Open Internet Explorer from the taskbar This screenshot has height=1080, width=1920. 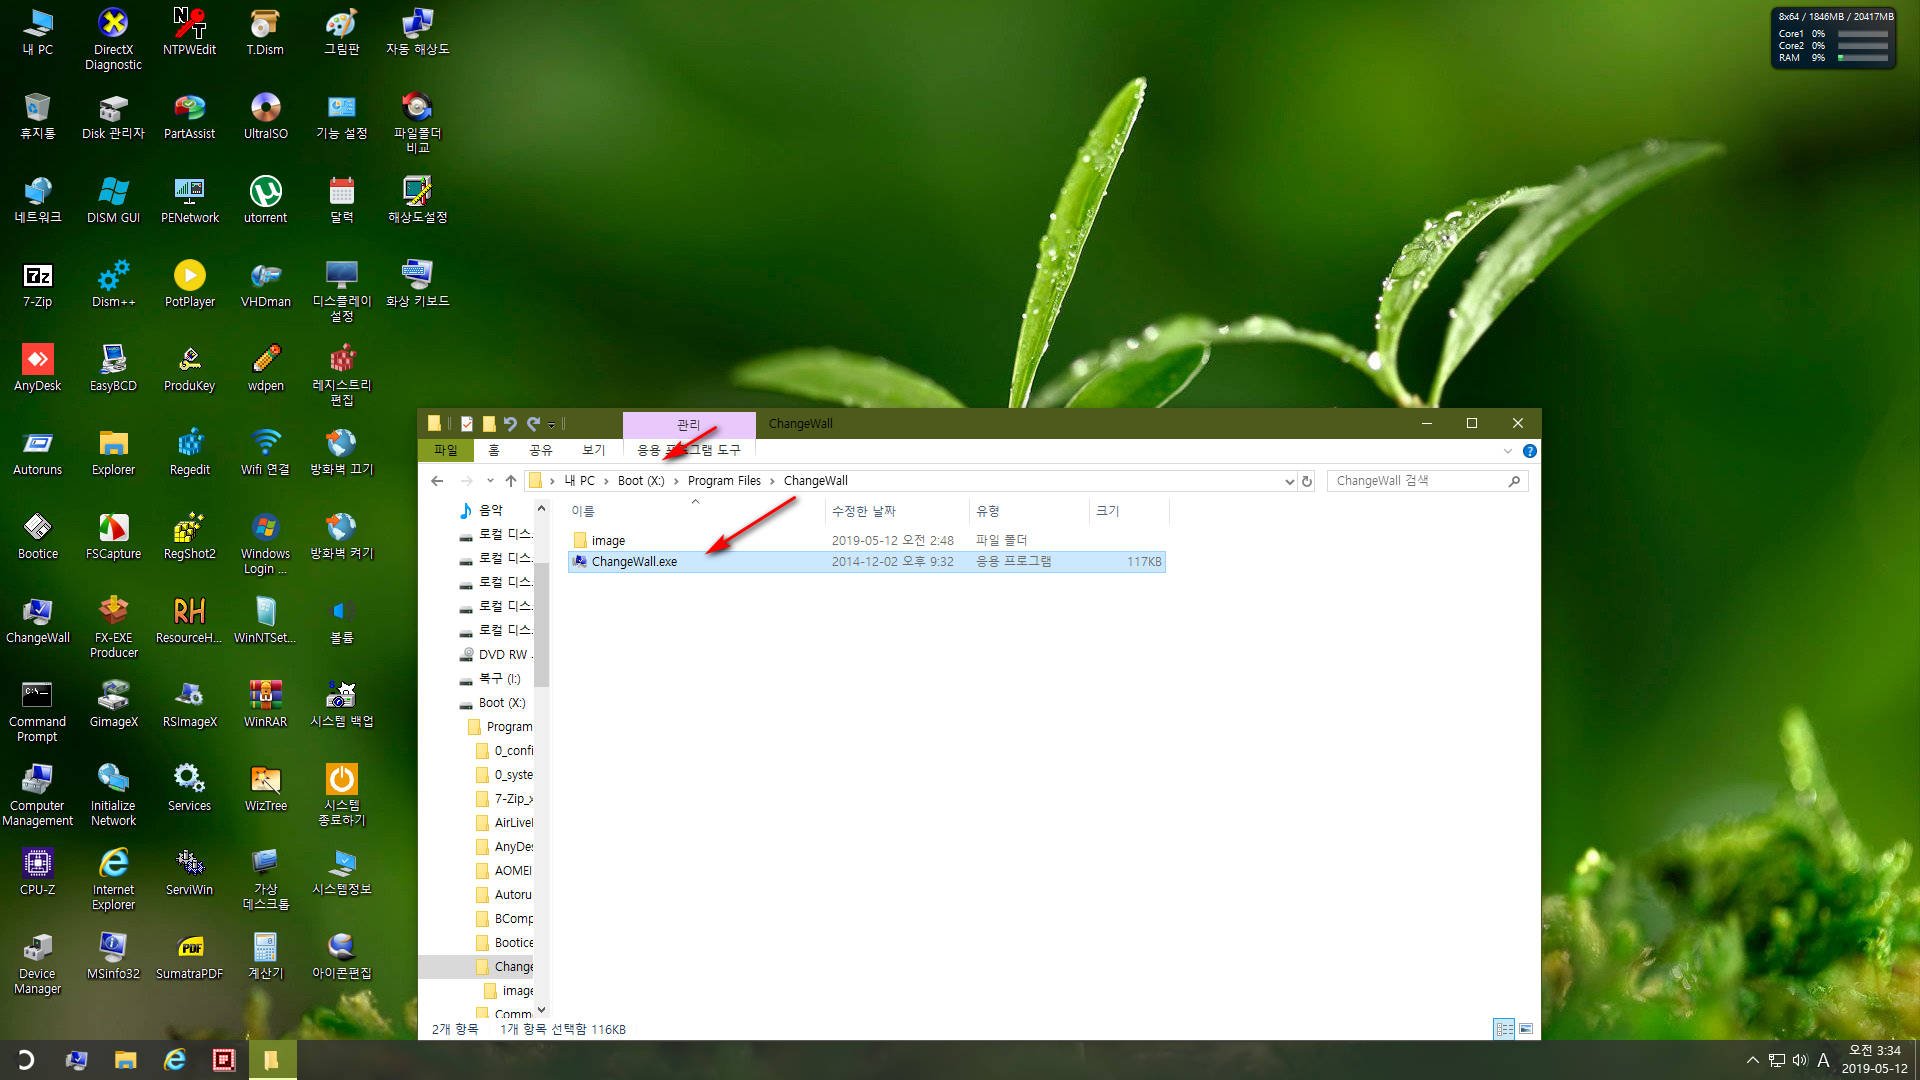[175, 1060]
